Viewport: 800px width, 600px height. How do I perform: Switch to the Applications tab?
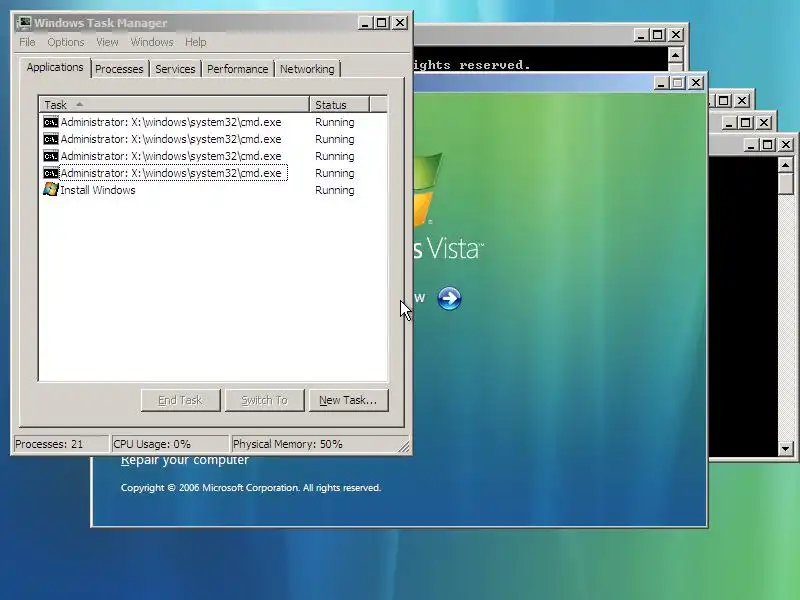tap(55, 67)
